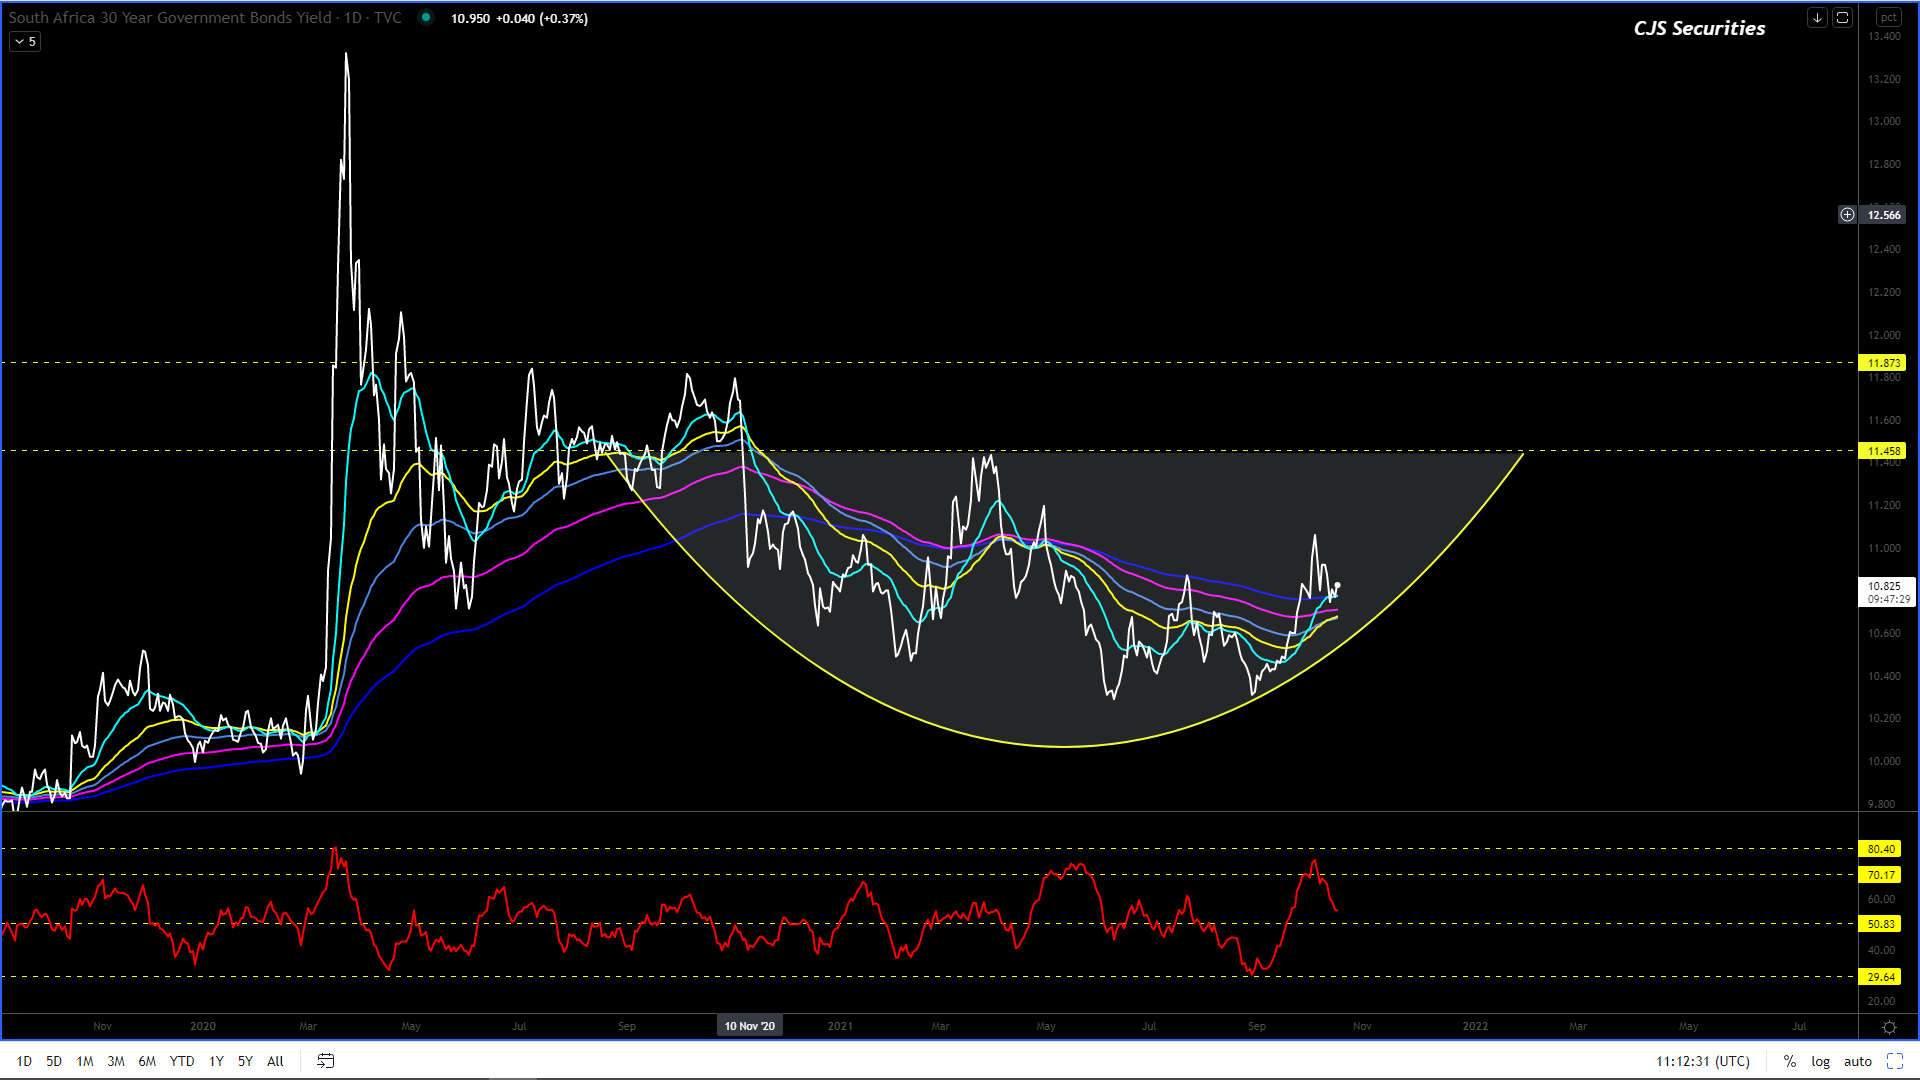Switch to the 5Y time range
Viewport: 1920px width, 1080px height.
(x=245, y=1061)
